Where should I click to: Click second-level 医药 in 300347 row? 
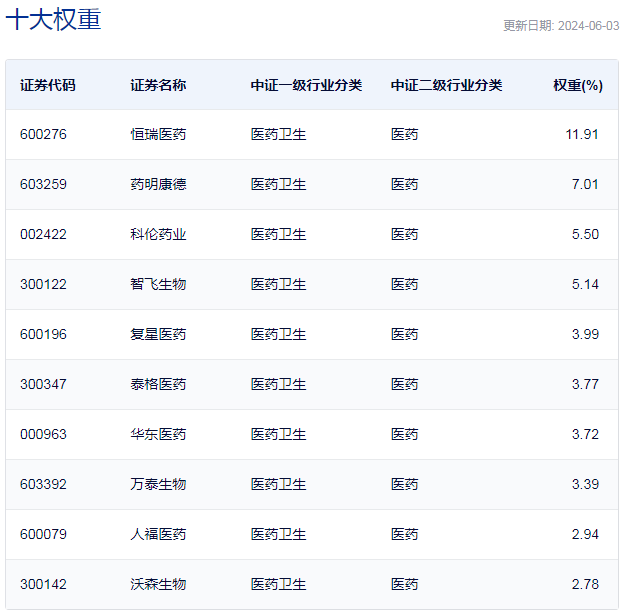click(404, 384)
